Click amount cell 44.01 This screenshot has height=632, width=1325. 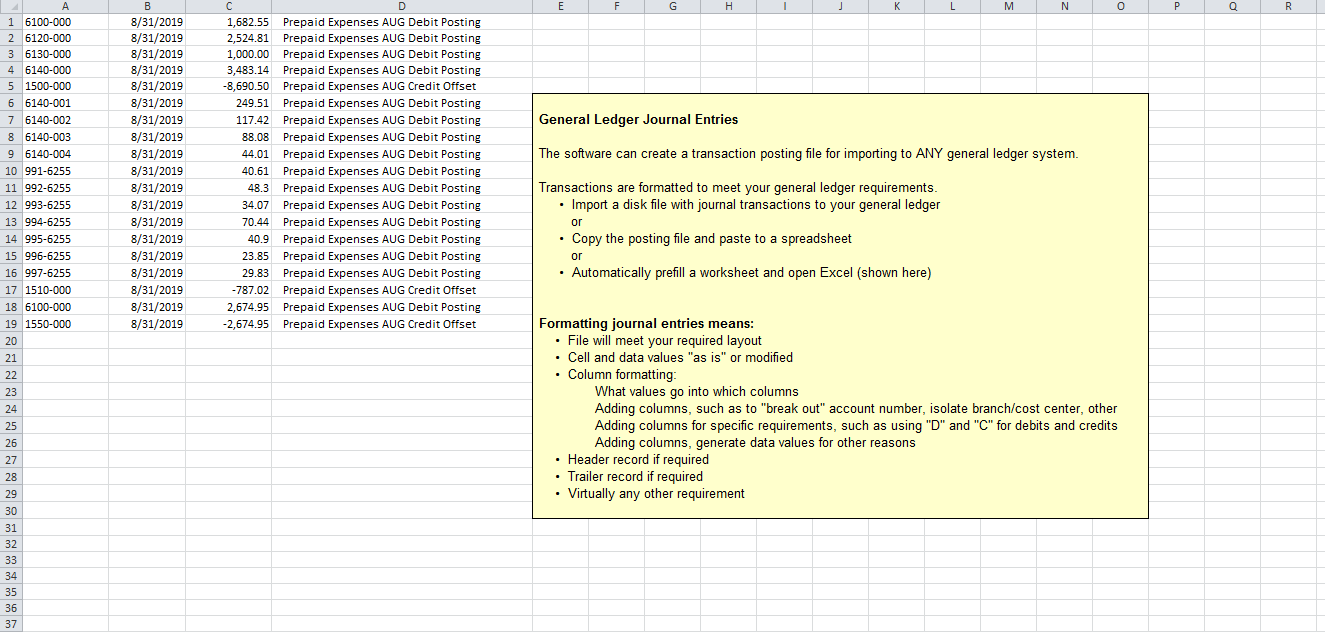[x=229, y=154]
